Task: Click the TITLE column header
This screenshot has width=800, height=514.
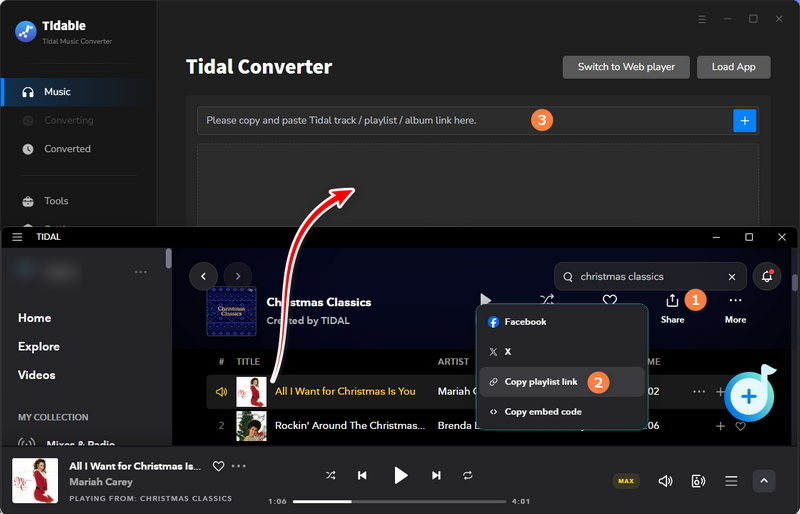Action: coord(248,362)
